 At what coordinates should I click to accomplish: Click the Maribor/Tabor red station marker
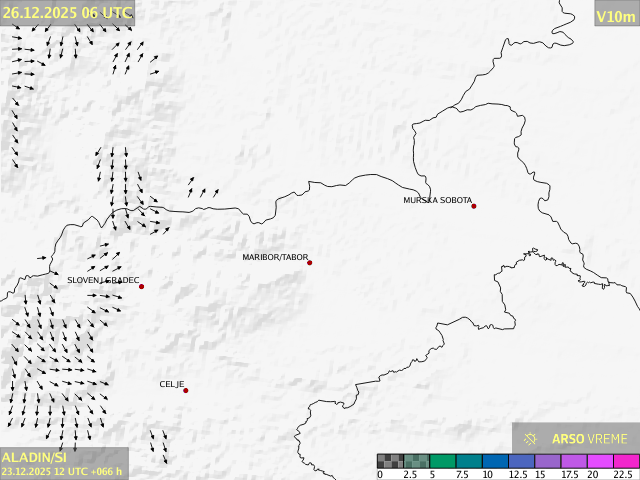click(x=310, y=263)
